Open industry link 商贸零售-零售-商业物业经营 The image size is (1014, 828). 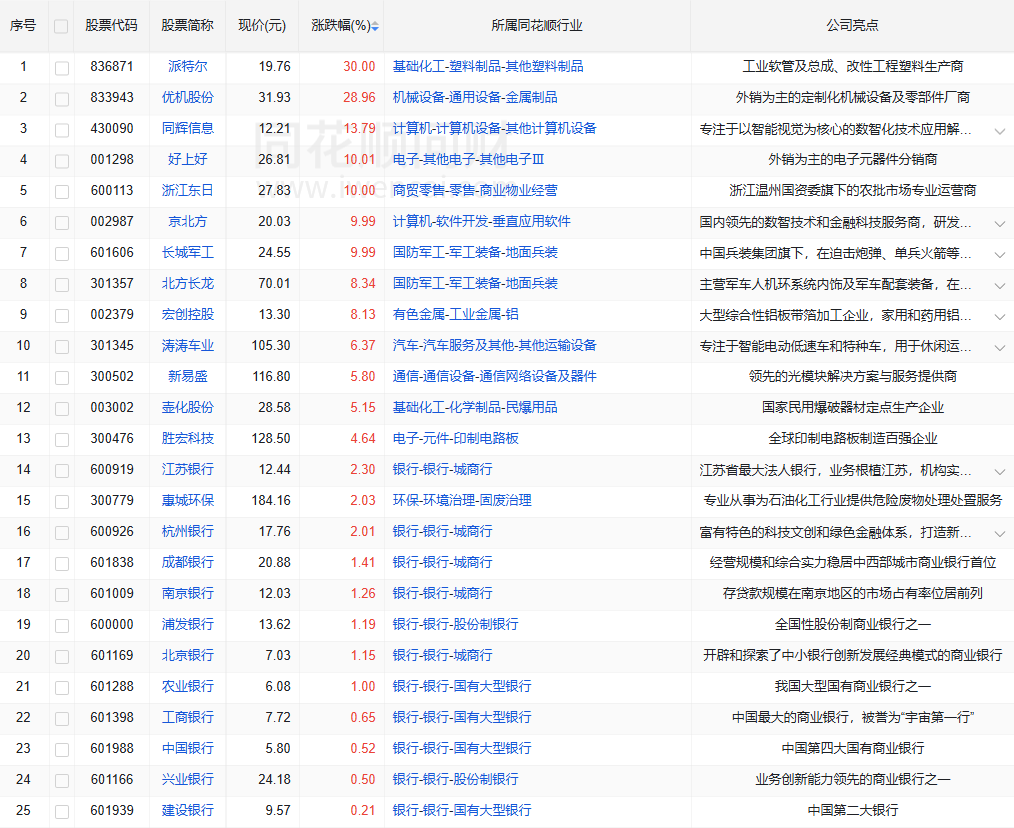coord(475,190)
